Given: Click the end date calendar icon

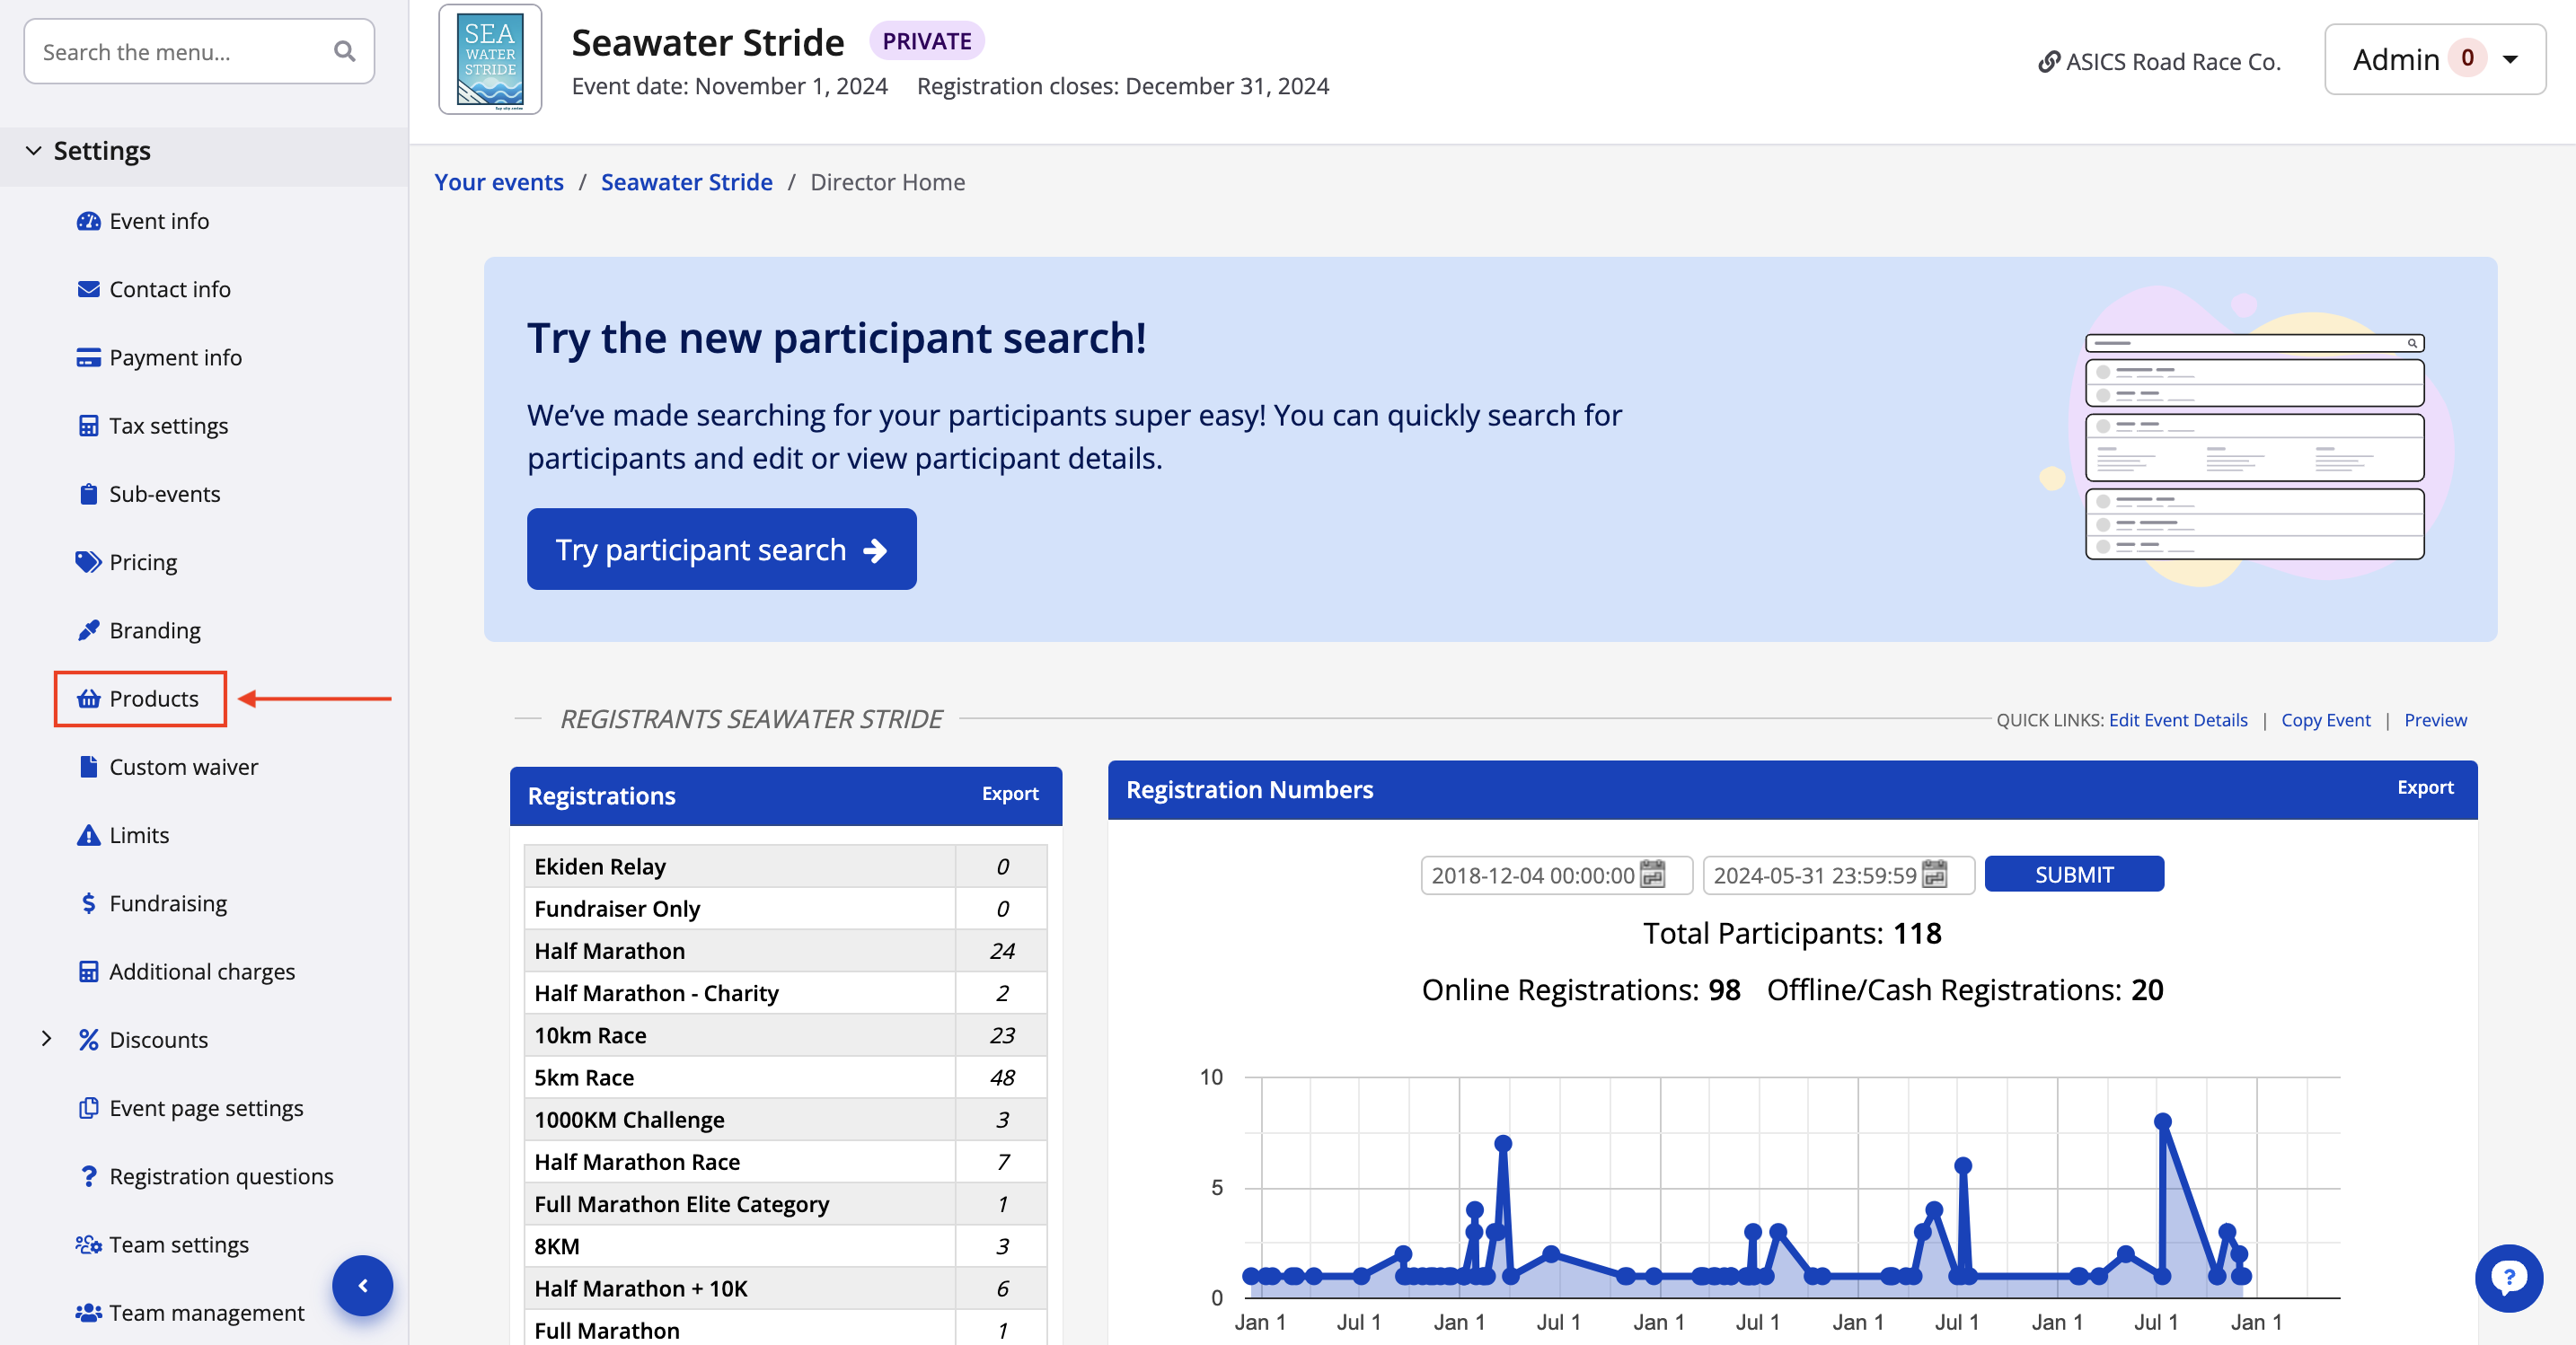Looking at the screenshot, I should click(1935, 875).
